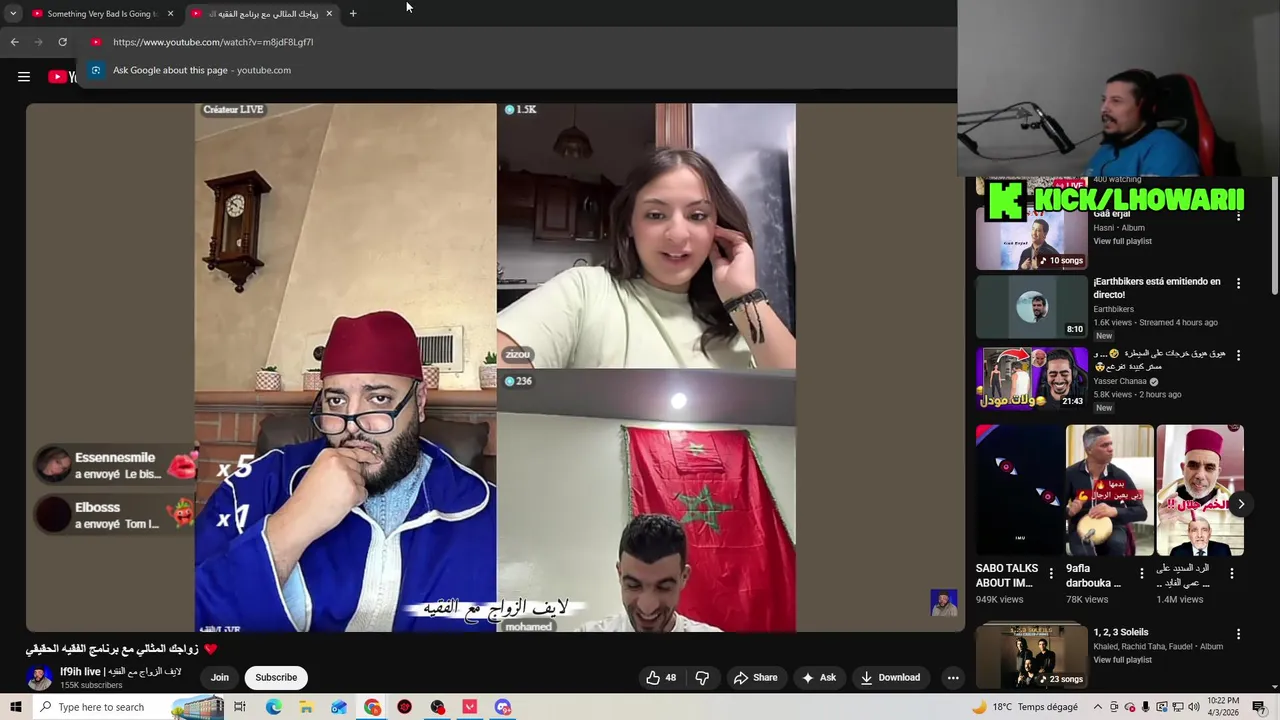Open '1, 2, 3 Soleils' album thumbnail
The image size is (1280, 720).
[1031, 655]
